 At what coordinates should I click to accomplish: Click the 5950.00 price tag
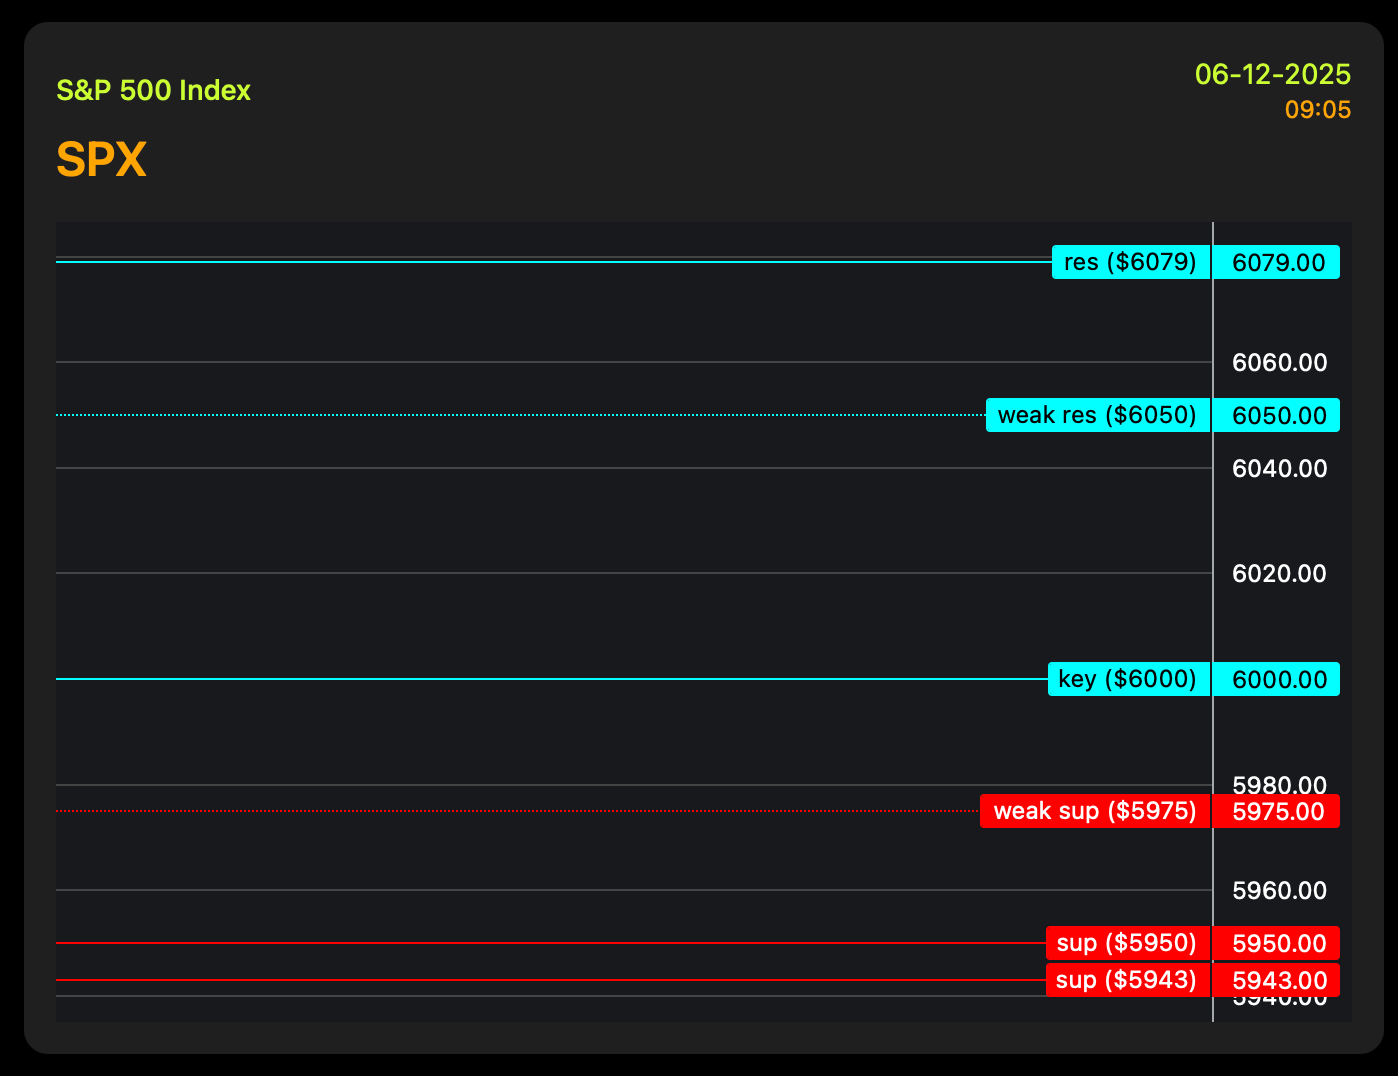(1277, 943)
